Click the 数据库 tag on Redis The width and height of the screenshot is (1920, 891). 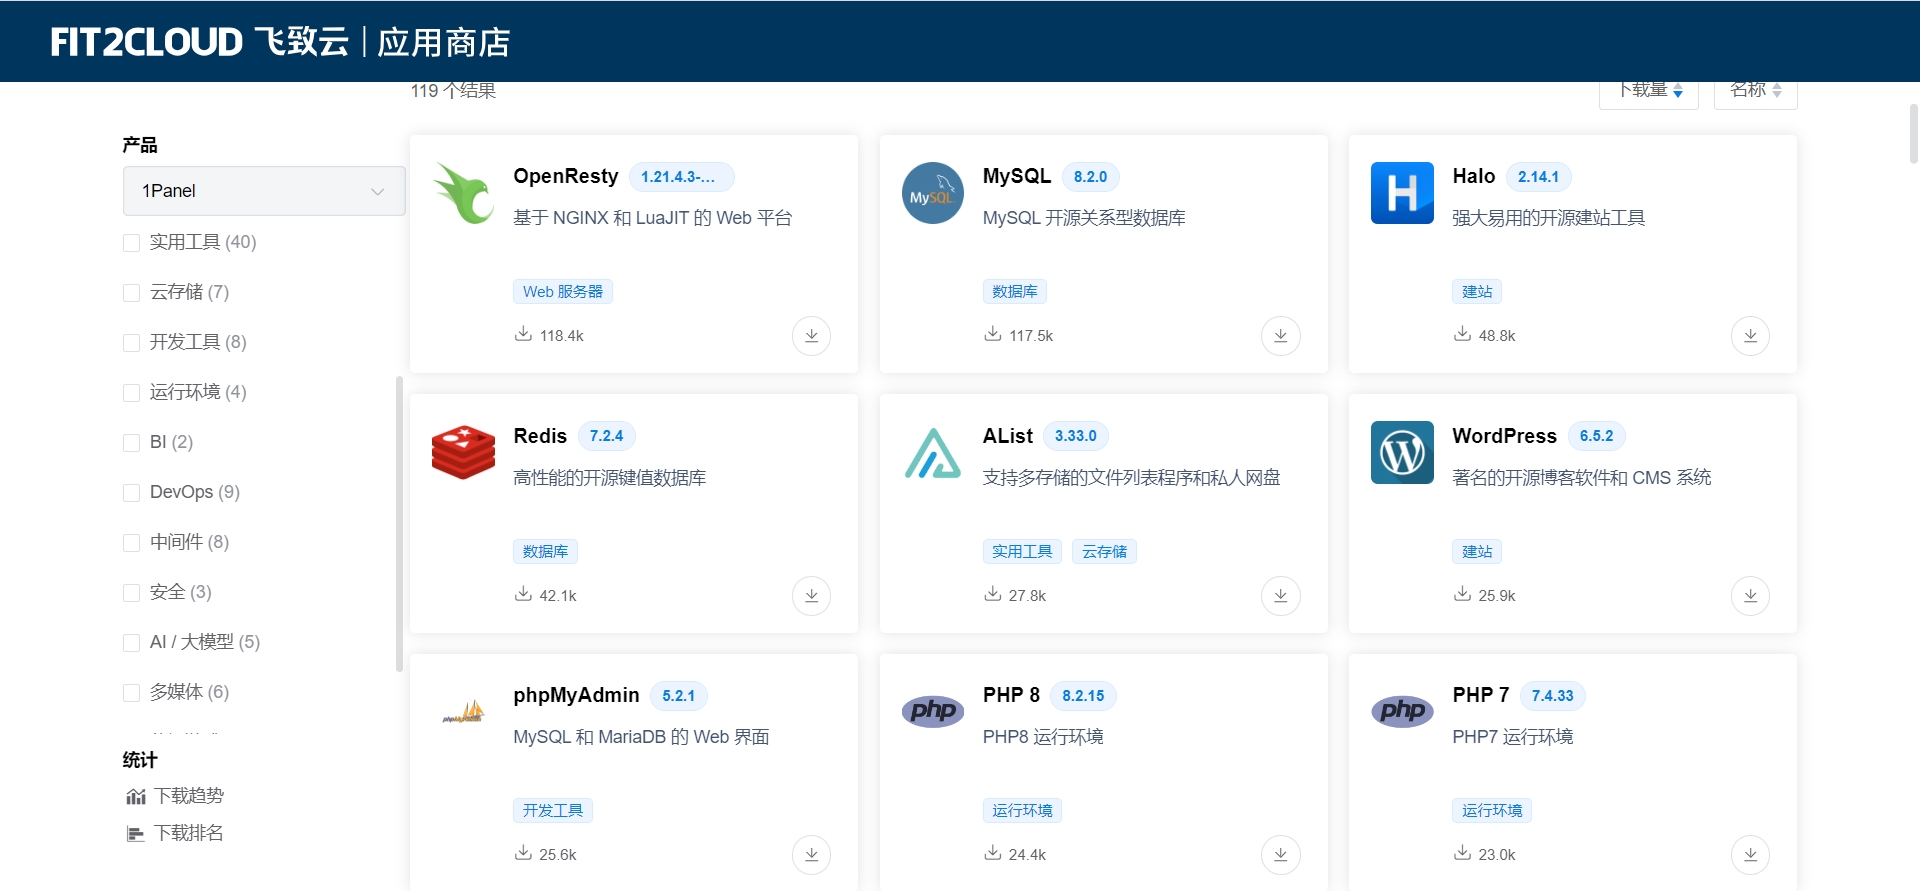click(545, 552)
